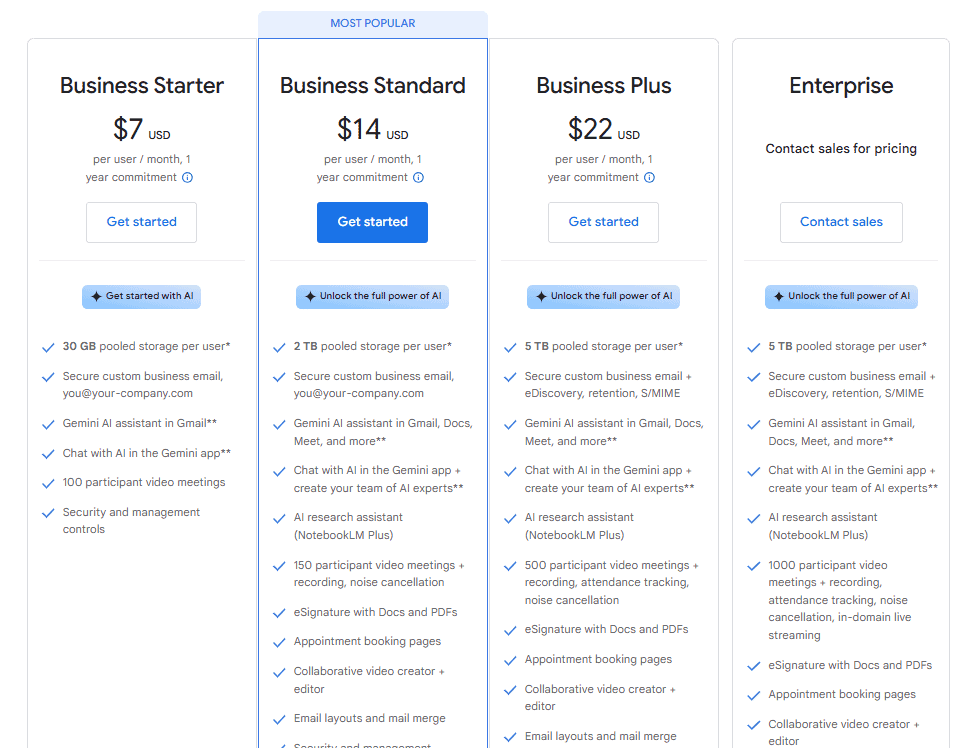Click info icon under Business Starter commitment
Viewport: 966px width, 748px height.
187,177
